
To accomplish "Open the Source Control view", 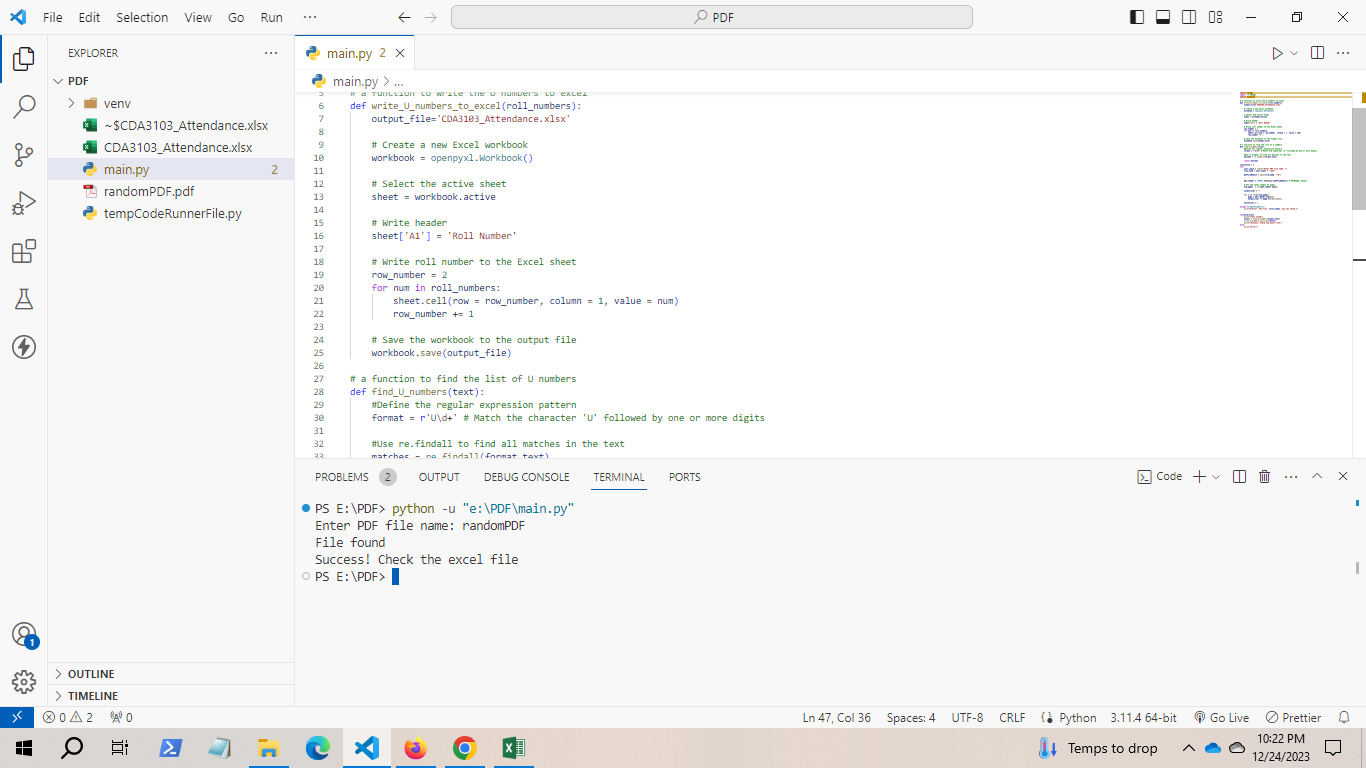I will tap(24, 154).
